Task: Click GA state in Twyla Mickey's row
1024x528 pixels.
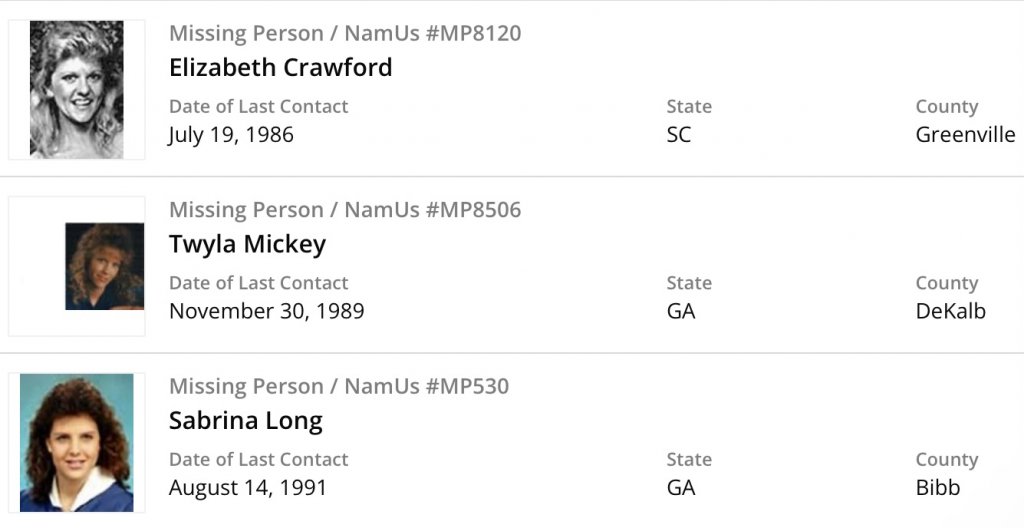Action: pyautogui.click(x=681, y=311)
